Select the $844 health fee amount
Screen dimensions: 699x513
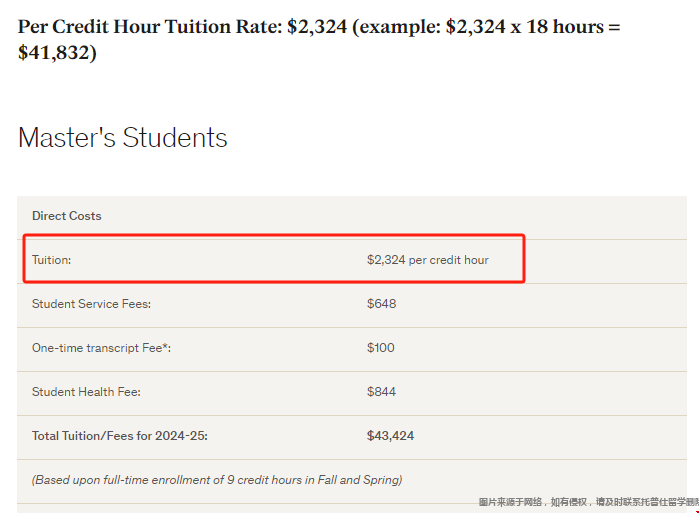381,392
